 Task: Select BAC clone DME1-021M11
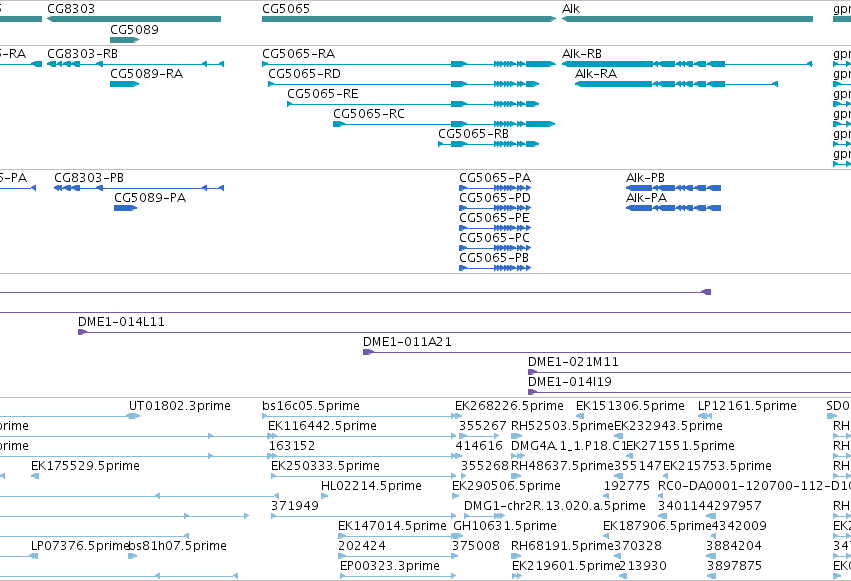[573, 362]
